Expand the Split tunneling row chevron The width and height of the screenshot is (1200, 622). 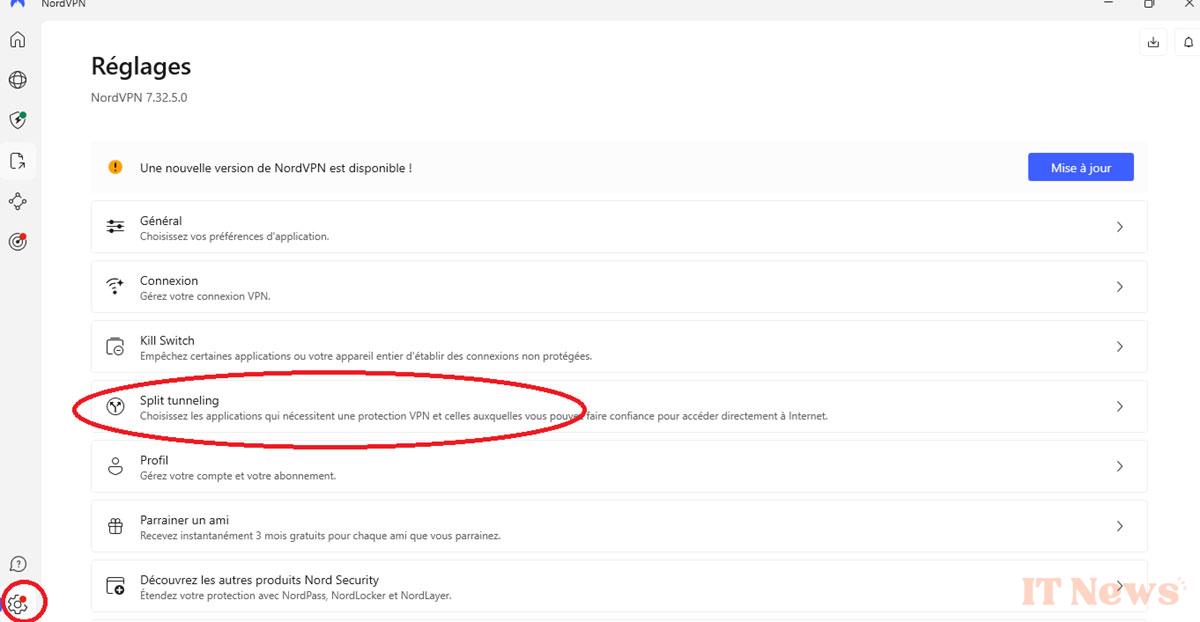[1120, 407]
